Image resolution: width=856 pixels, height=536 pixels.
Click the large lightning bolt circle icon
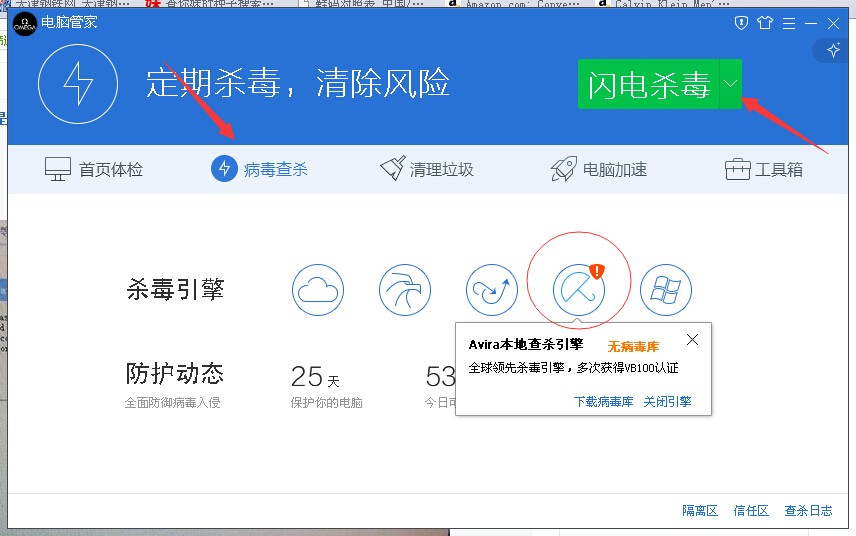click(78, 84)
